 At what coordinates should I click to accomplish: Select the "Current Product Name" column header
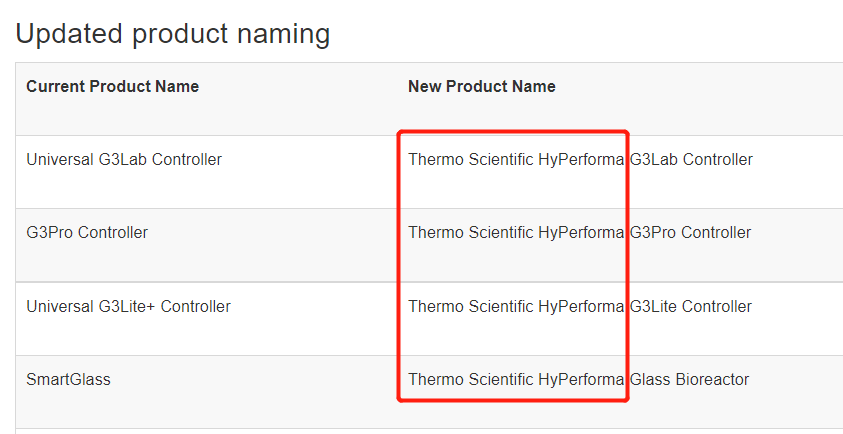(x=112, y=87)
